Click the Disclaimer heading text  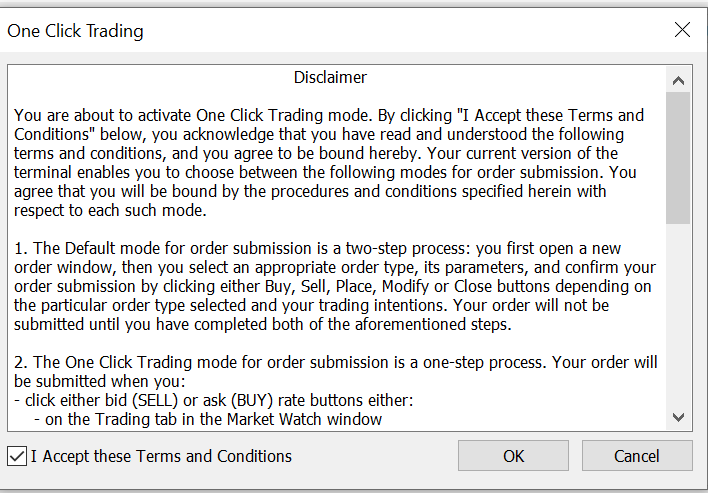pos(330,77)
